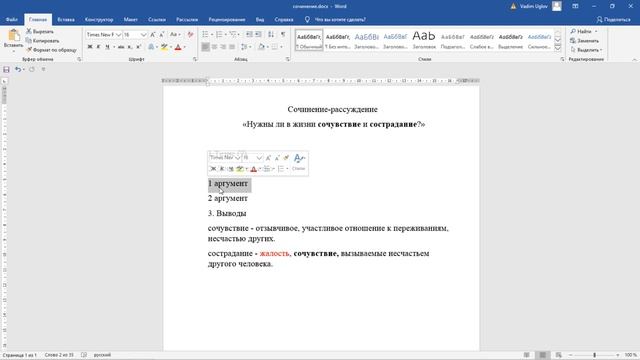The image size is (640, 360).
Task: Click the red word жалость in the document
Action: tap(275, 253)
